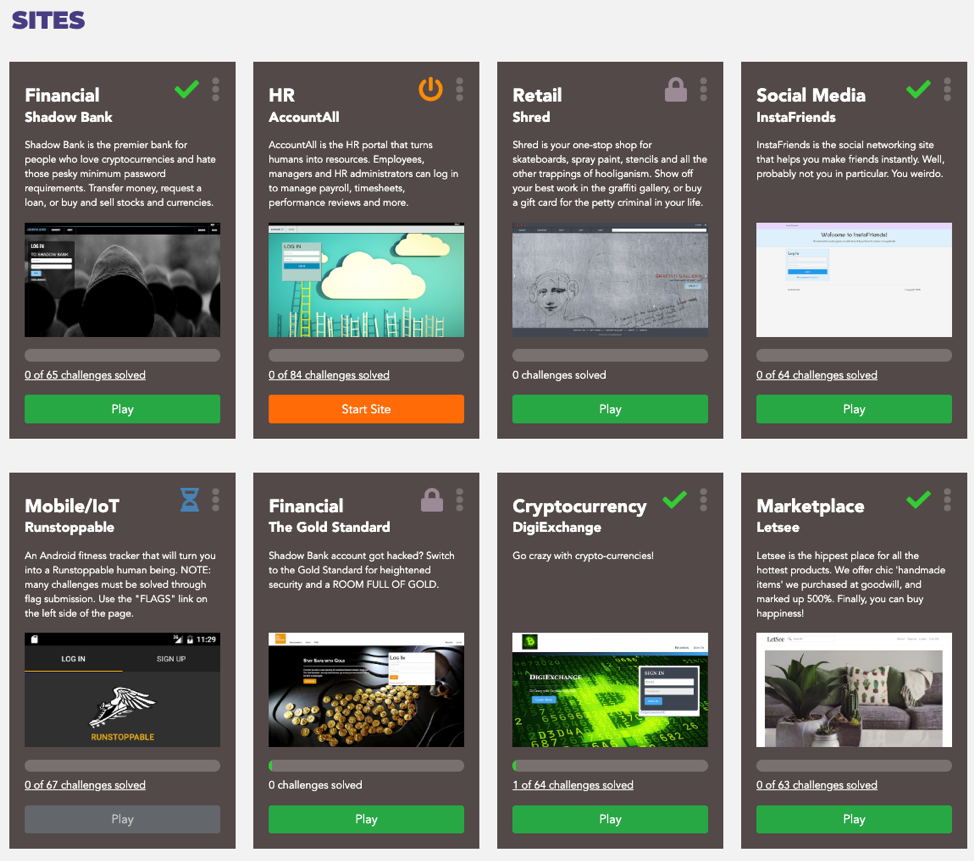The image size is (974, 861).
Task: Open the options menu on DigiExchange
Action: pyautogui.click(x=702, y=499)
